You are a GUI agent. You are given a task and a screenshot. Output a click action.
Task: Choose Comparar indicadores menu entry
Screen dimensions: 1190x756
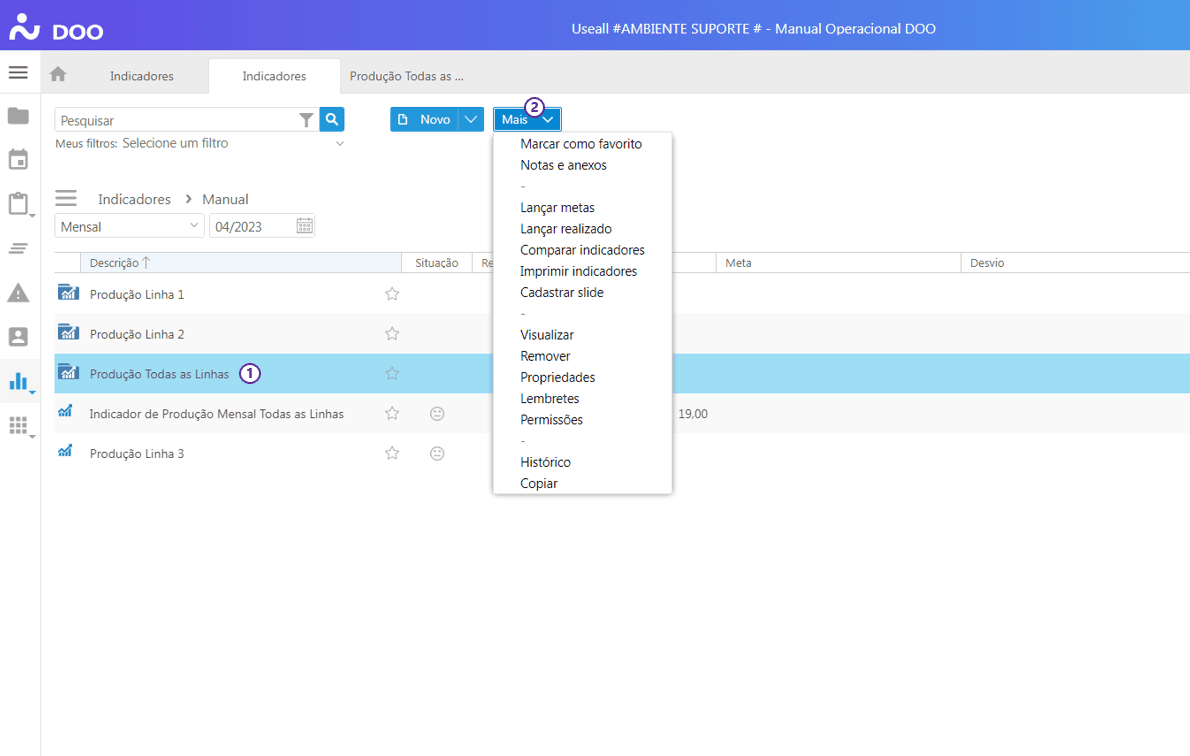[x=582, y=250]
